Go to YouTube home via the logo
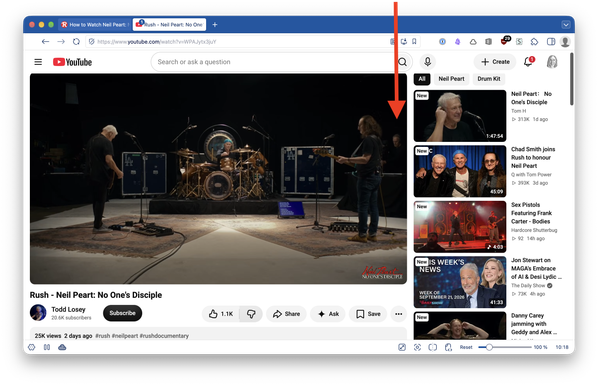Viewport: 598px width, 385px height. click(x=72, y=62)
